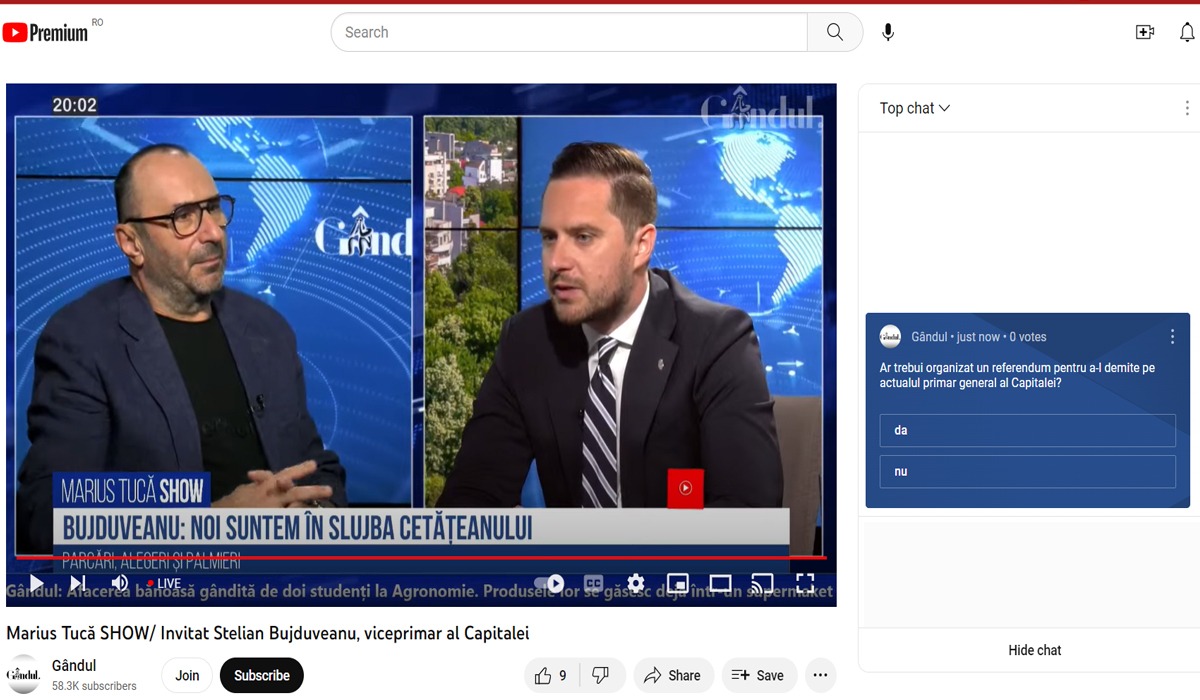
Task: Cast the video to a TV
Action: [x=762, y=583]
